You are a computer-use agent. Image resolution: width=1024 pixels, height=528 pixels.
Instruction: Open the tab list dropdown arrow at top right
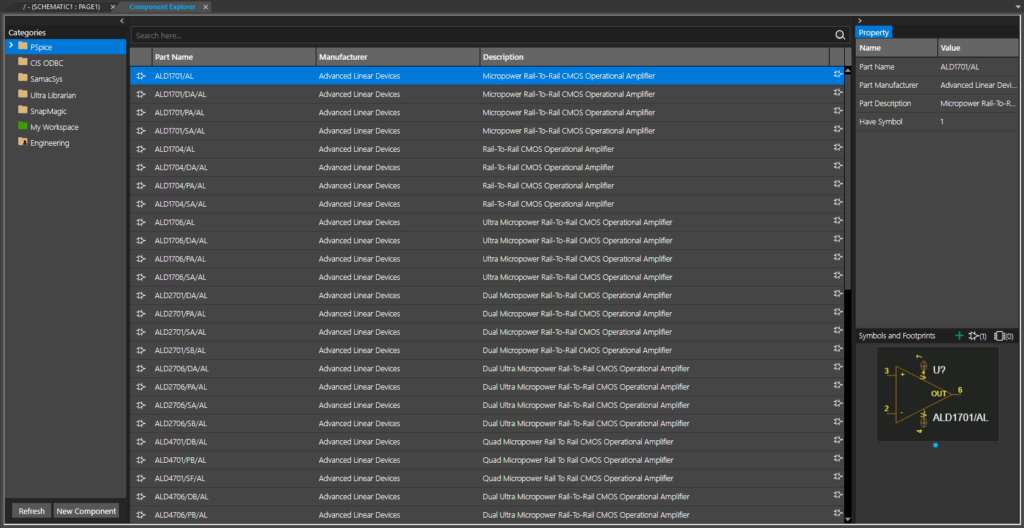pyautogui.click(x=1016, y=7)
